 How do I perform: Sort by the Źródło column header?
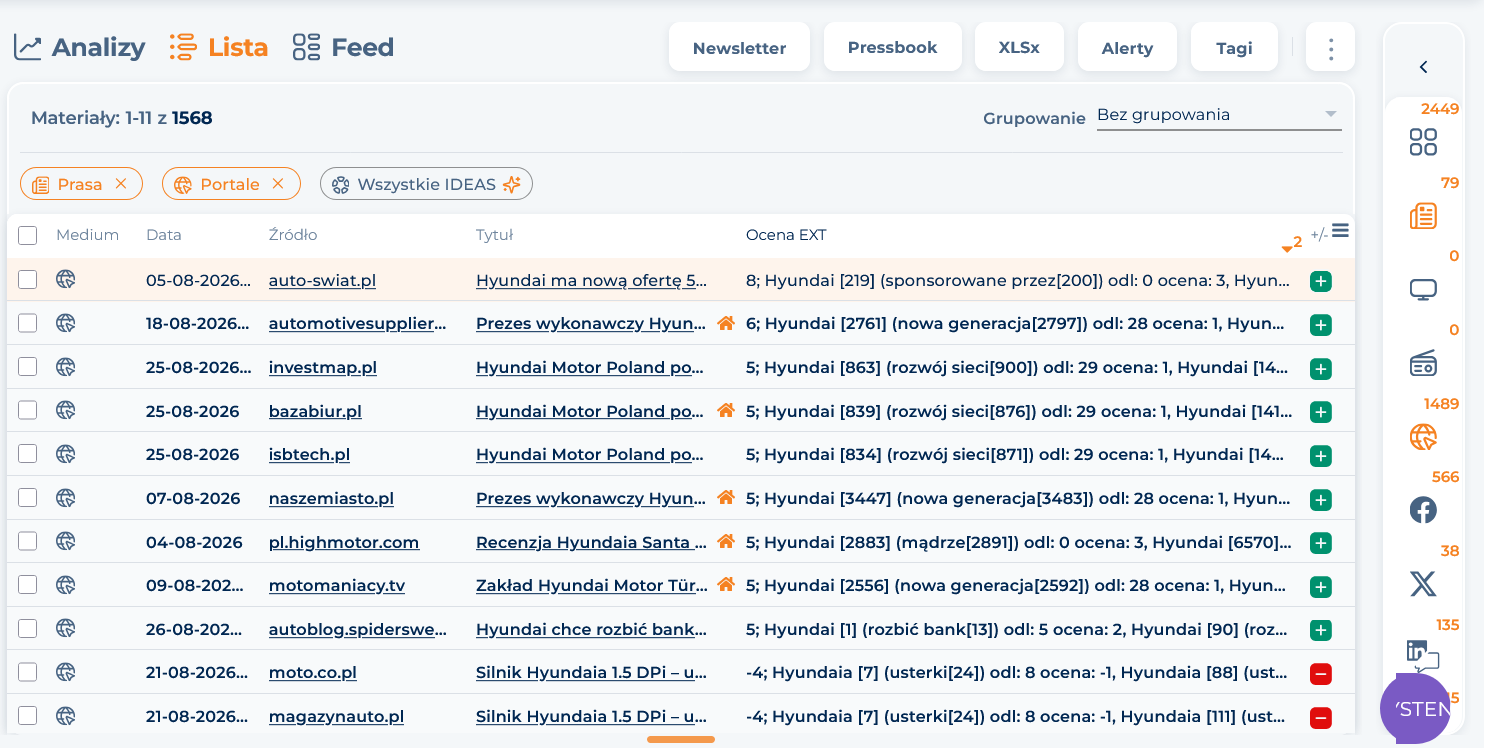(293, 235)
